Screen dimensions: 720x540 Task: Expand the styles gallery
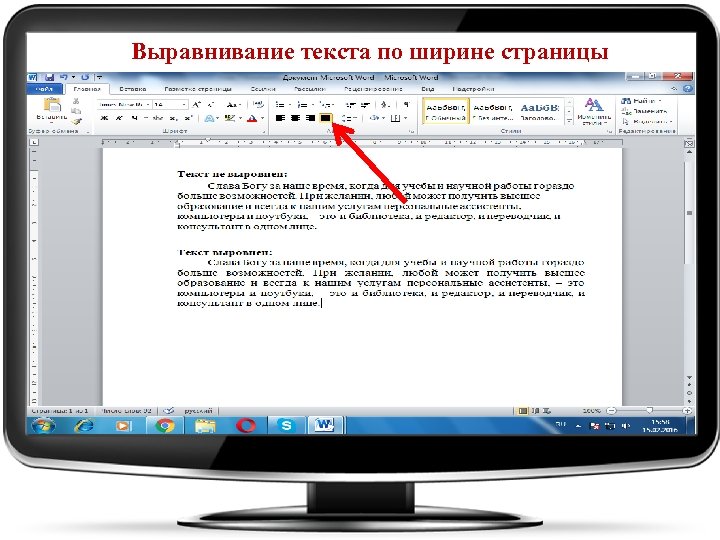point(569,121)
